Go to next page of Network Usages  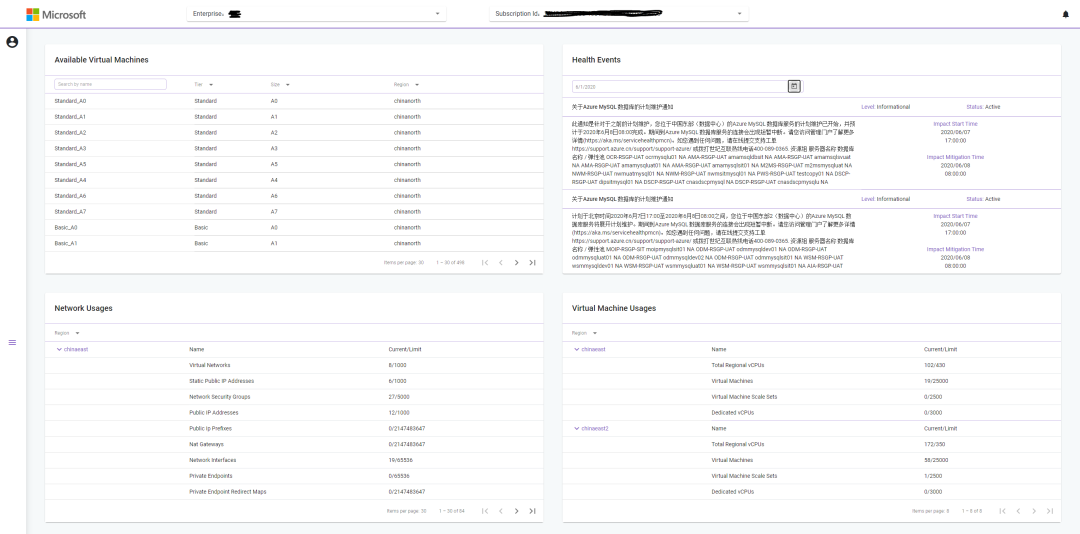pos(517,511)
